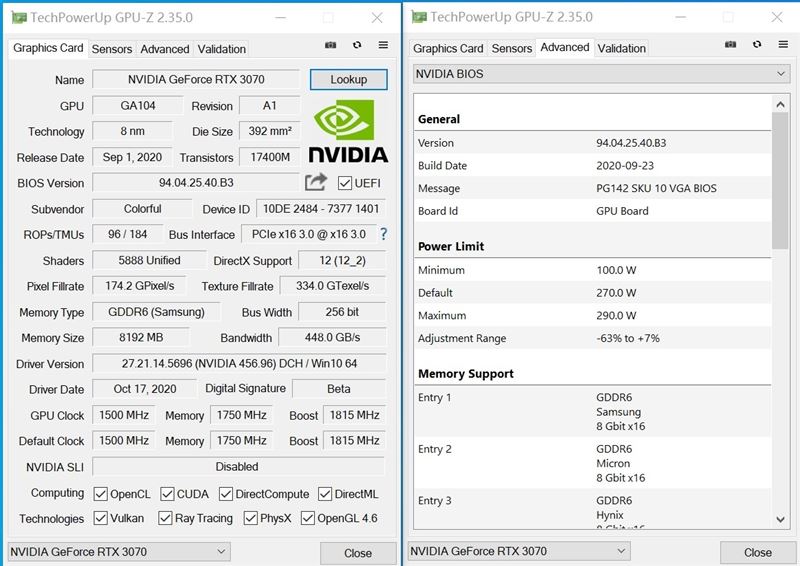The width and height of the screenshot is (800, 566).
Task: Click the Driver Version field
Action: tap(239, 363)
